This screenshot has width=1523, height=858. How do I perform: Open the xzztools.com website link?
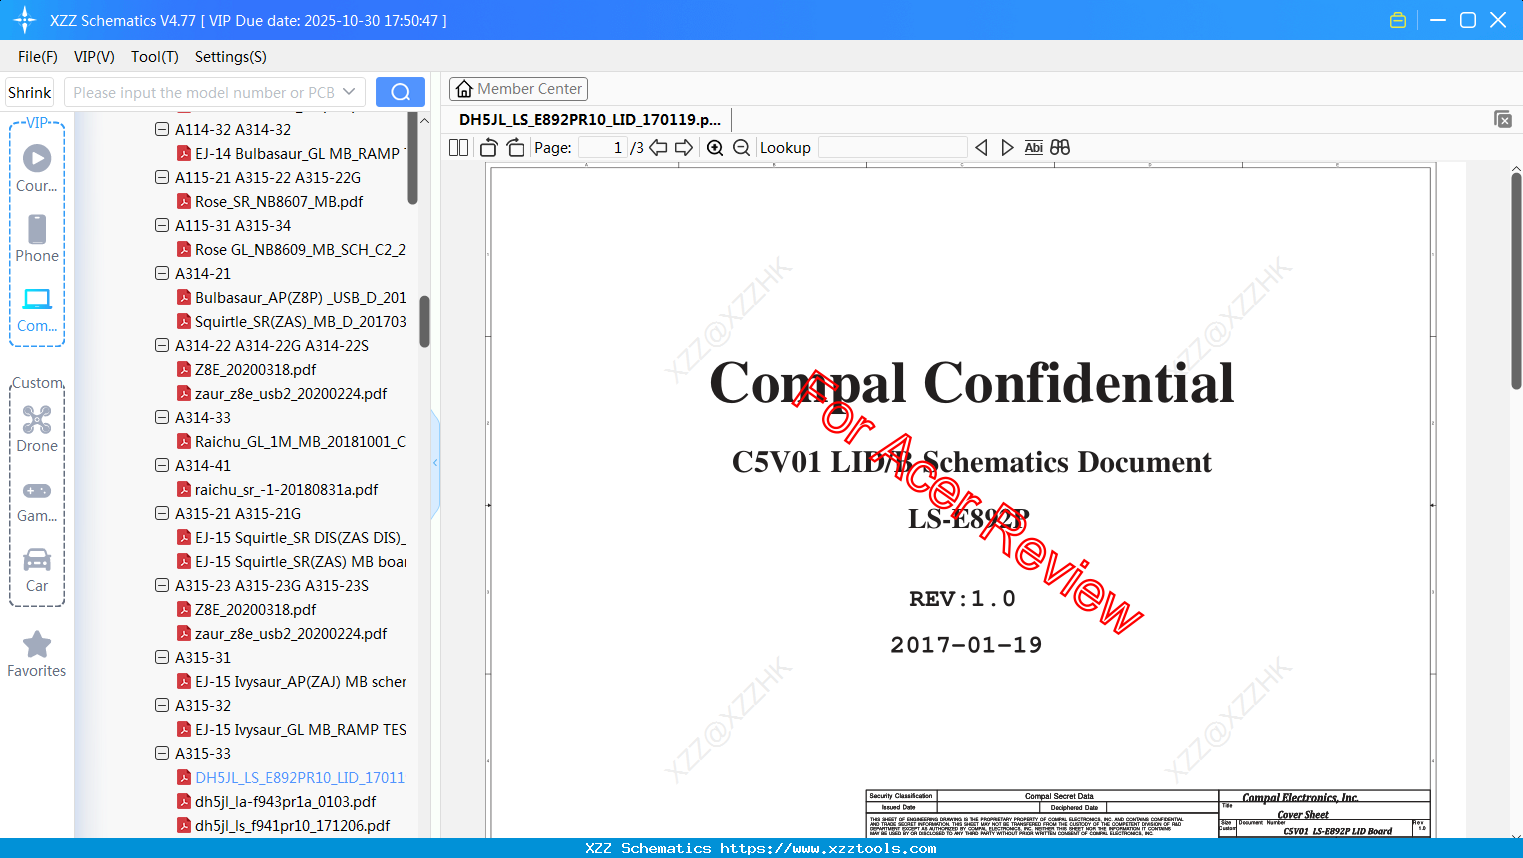coord(828,848)
